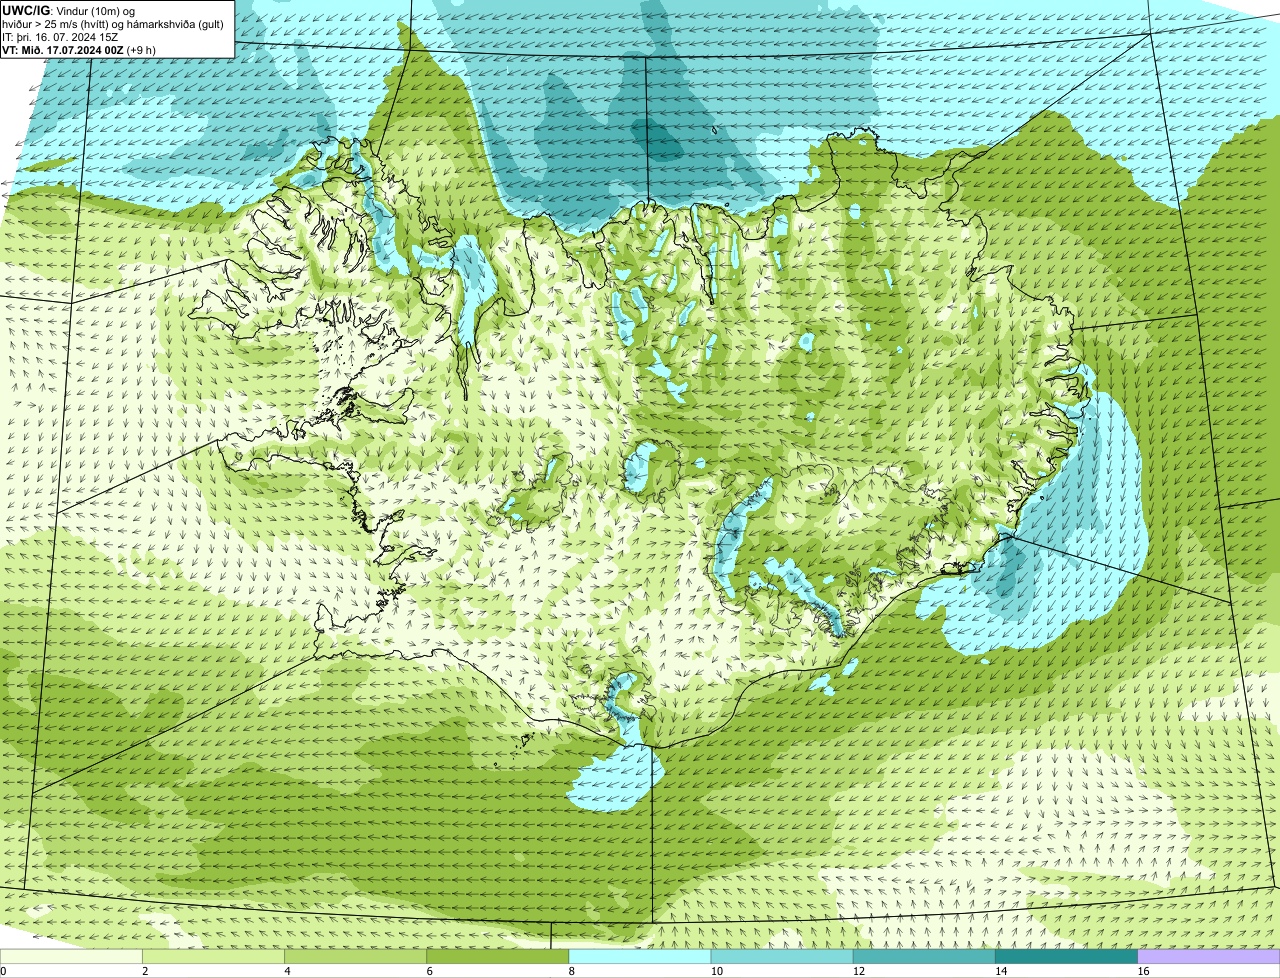The height and width of the screenshot is (978, 1280).
Task: Click the '4' label under the color scale
Action: [287, 971]
